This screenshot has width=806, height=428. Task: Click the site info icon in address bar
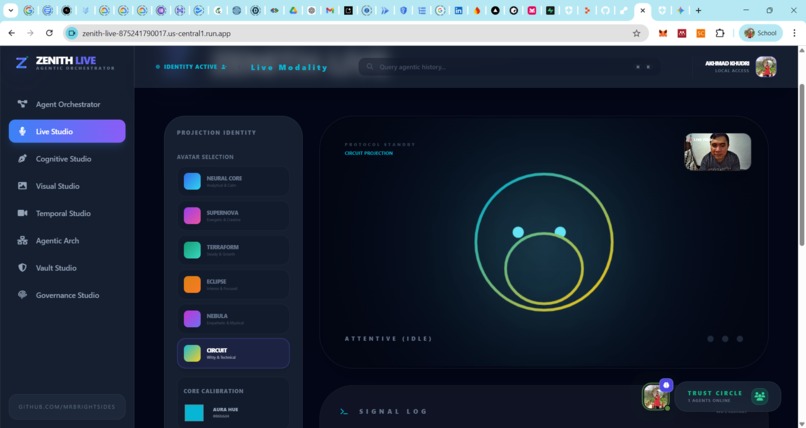coord(71,33)
